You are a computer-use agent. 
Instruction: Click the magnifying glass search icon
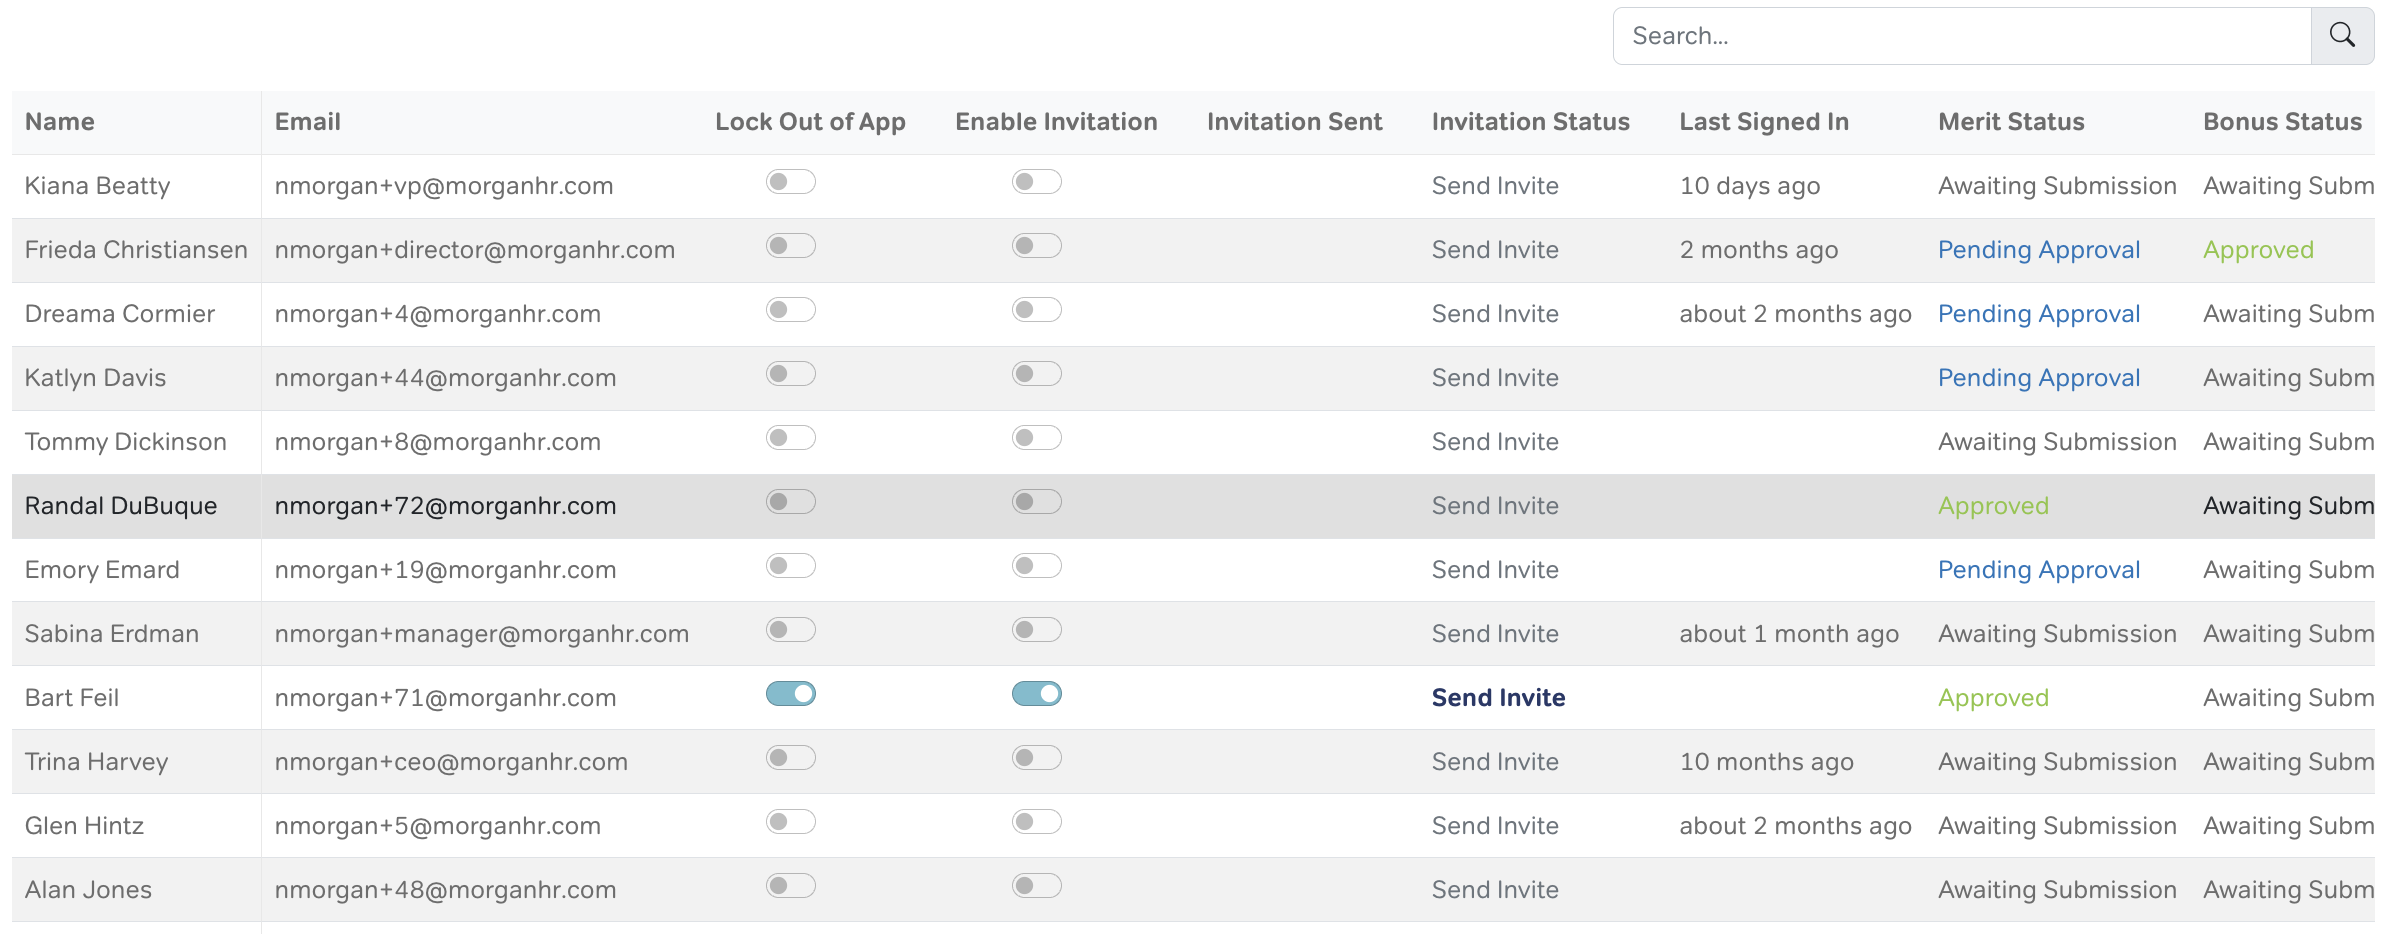click(x=2341, y=36)
